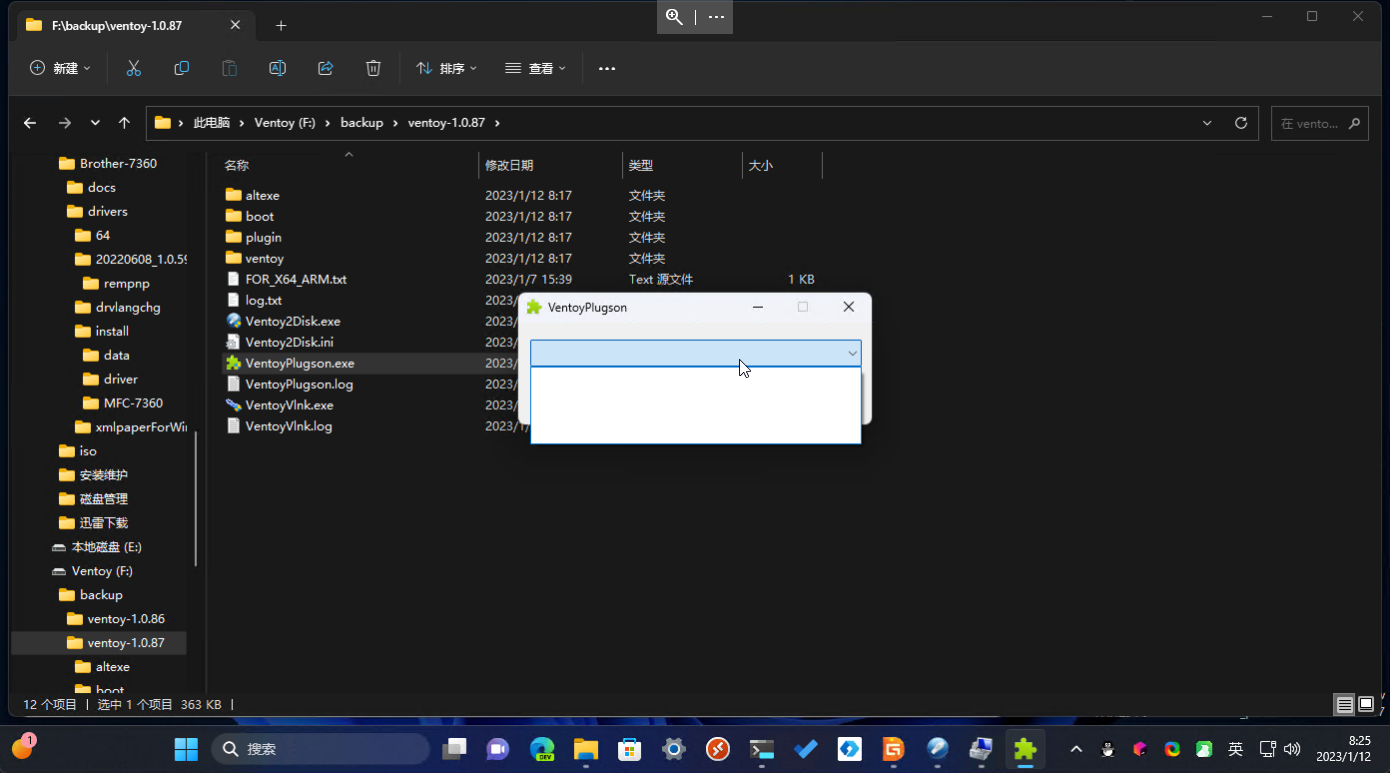Open Task View from the taskbar
The width and height of the screenshot is (1390, 773).
pos(455,749)
